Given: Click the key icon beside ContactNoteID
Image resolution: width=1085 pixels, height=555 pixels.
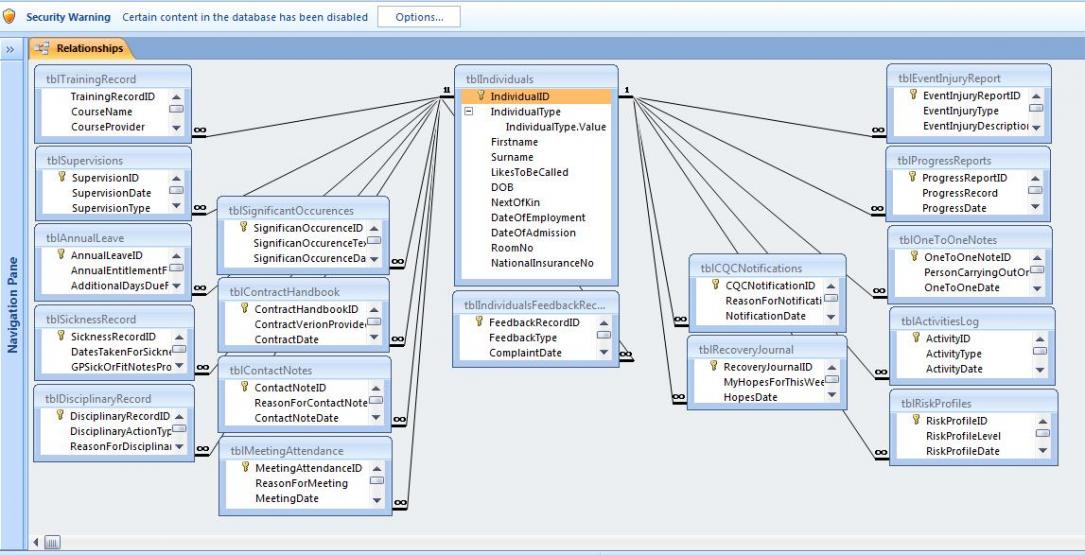Looking at the screenshot, I should click(x=244, y=387).
